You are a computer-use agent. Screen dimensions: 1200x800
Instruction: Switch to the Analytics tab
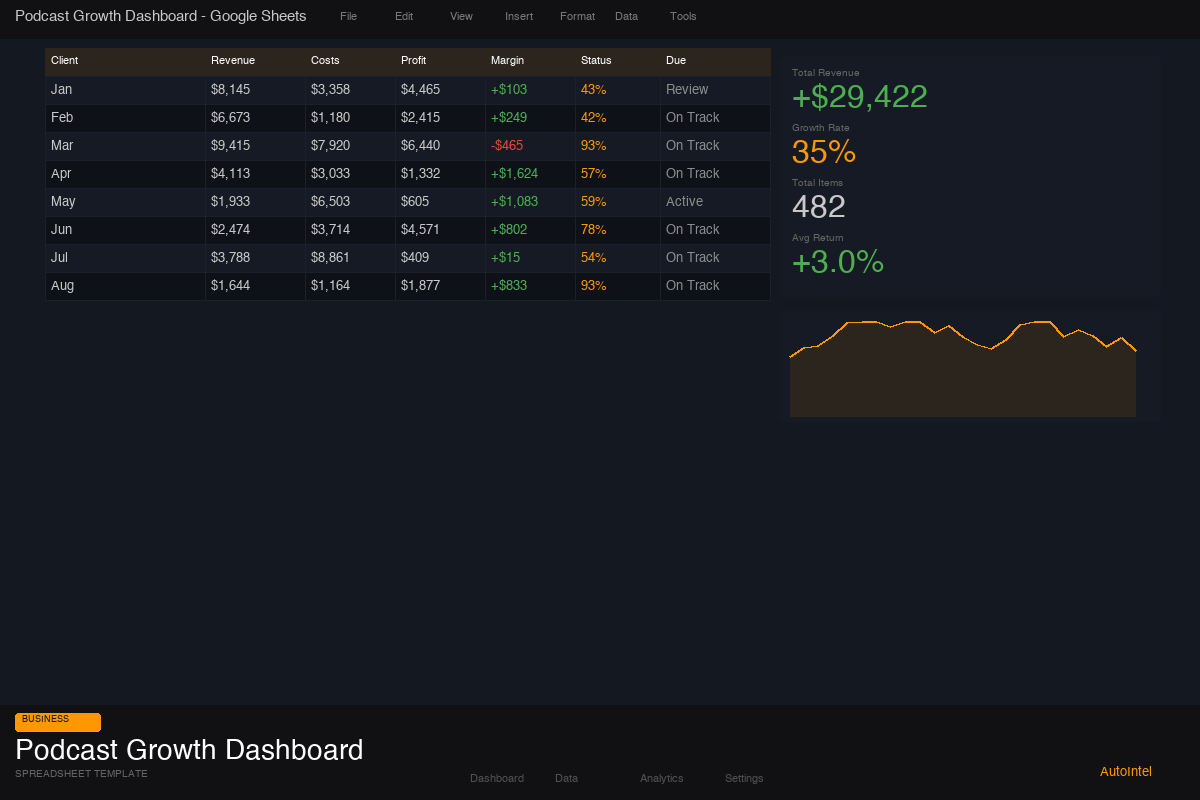(x=662, y=778)
